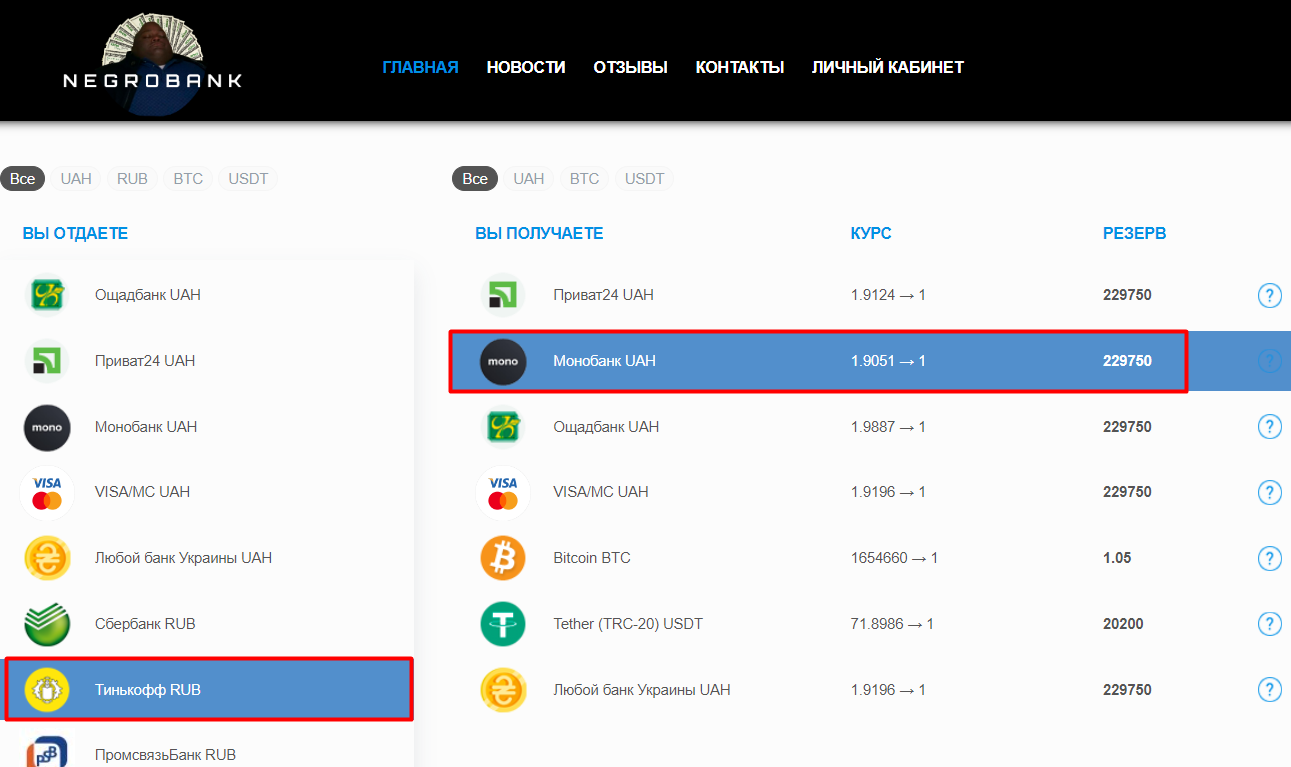The height and width of the screenshot is (767, 1291).
Task: Select the Все filter in receive section
Action: (475, 179)
